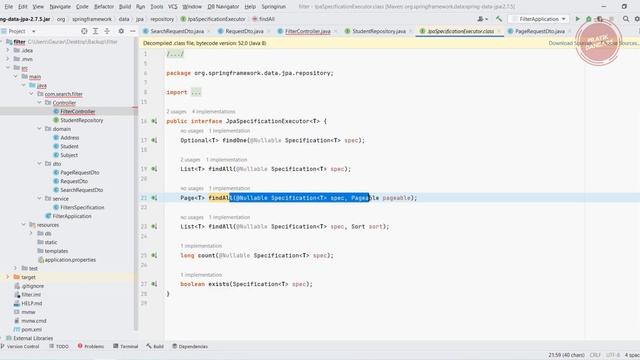Expand all icon in Project panel header
This screenshot has width=640, height=360.
(96, 31)
